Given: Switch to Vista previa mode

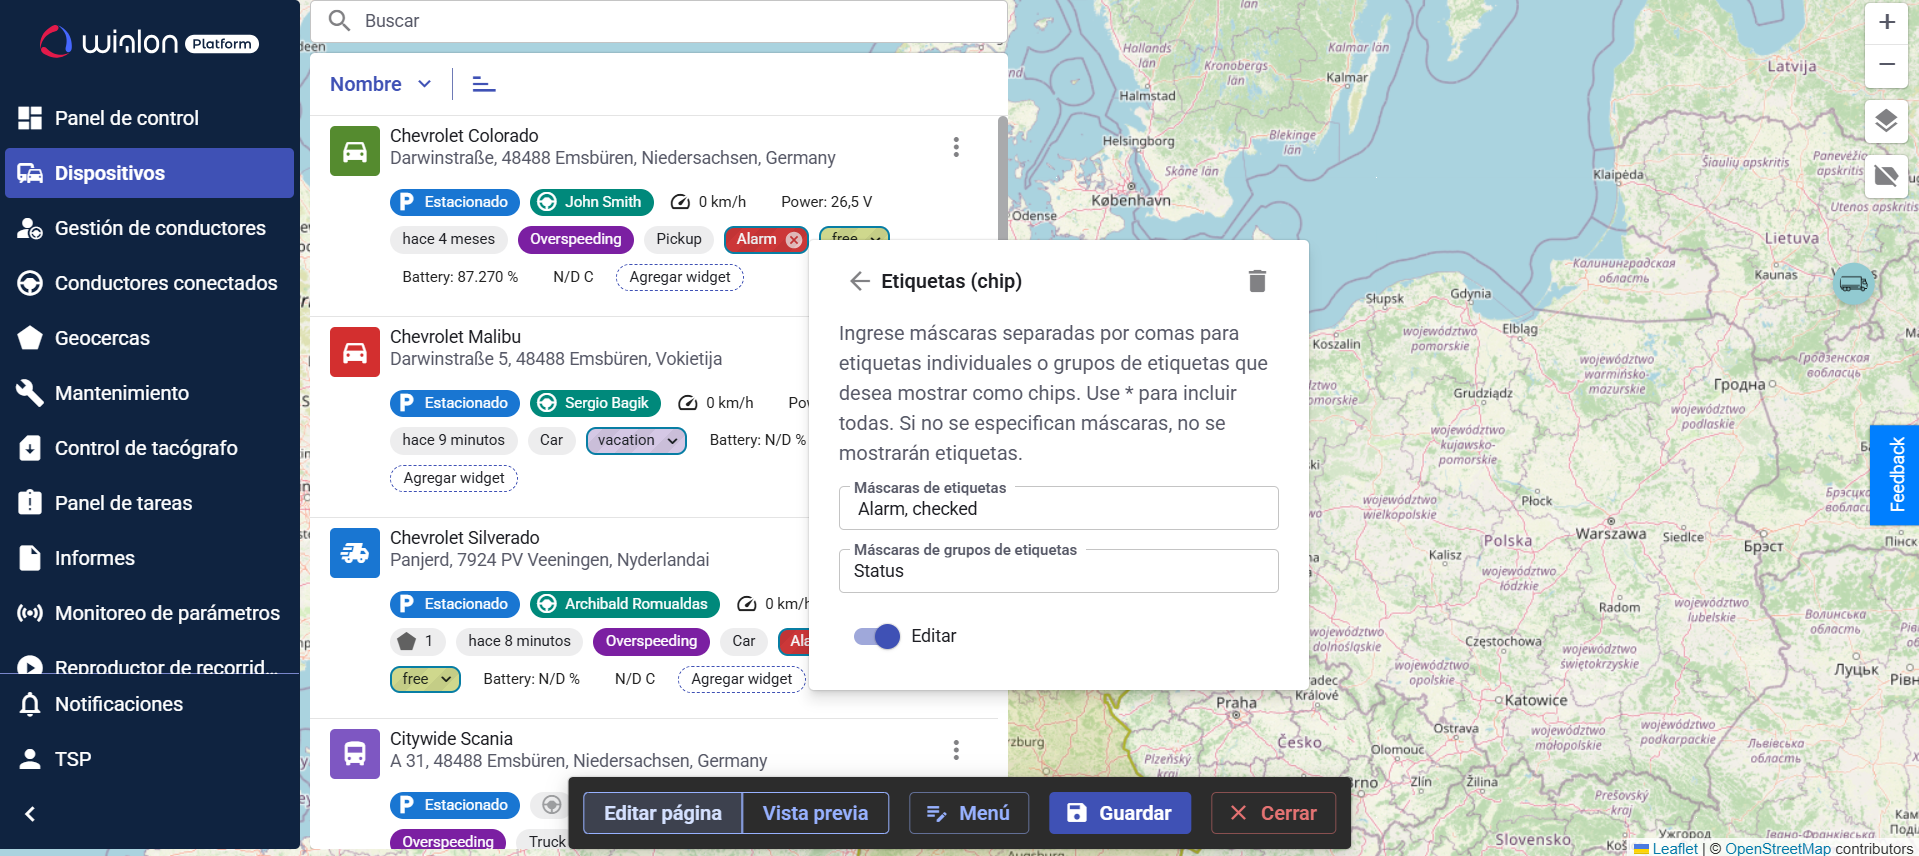Looking at the screenshot, I should click(815, 813).
